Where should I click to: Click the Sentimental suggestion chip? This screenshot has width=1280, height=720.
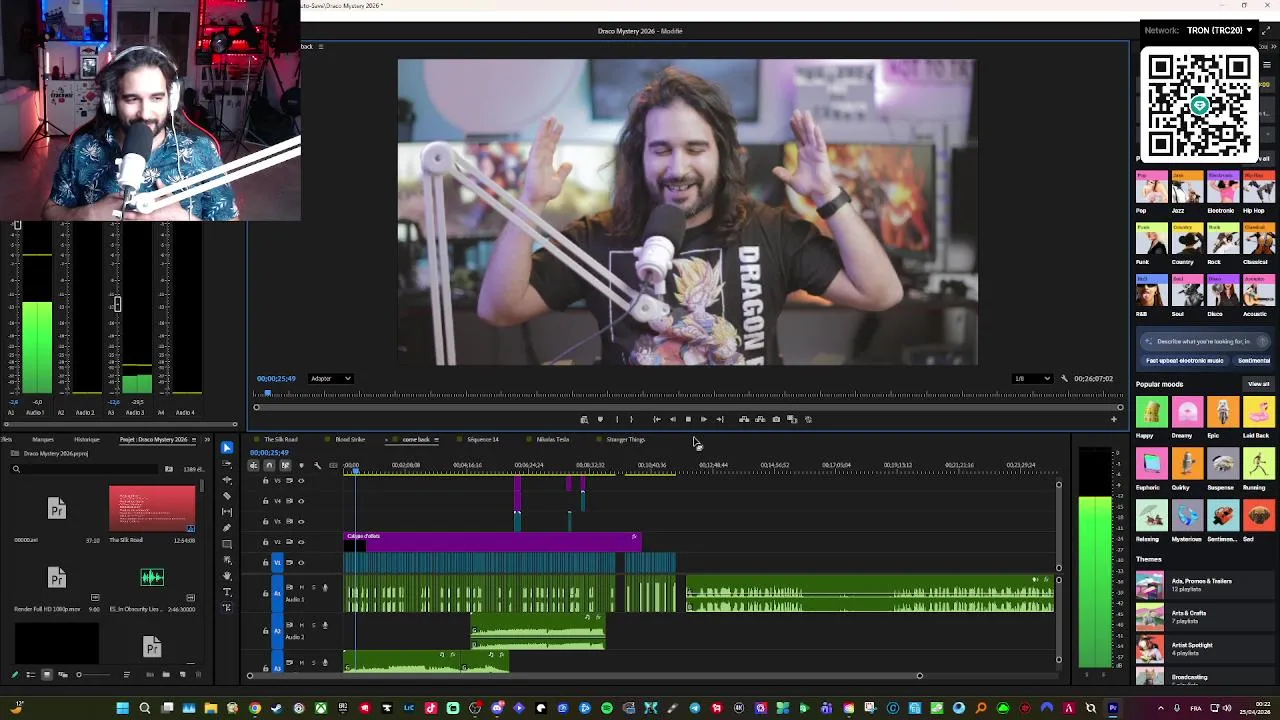point(1254,361)
